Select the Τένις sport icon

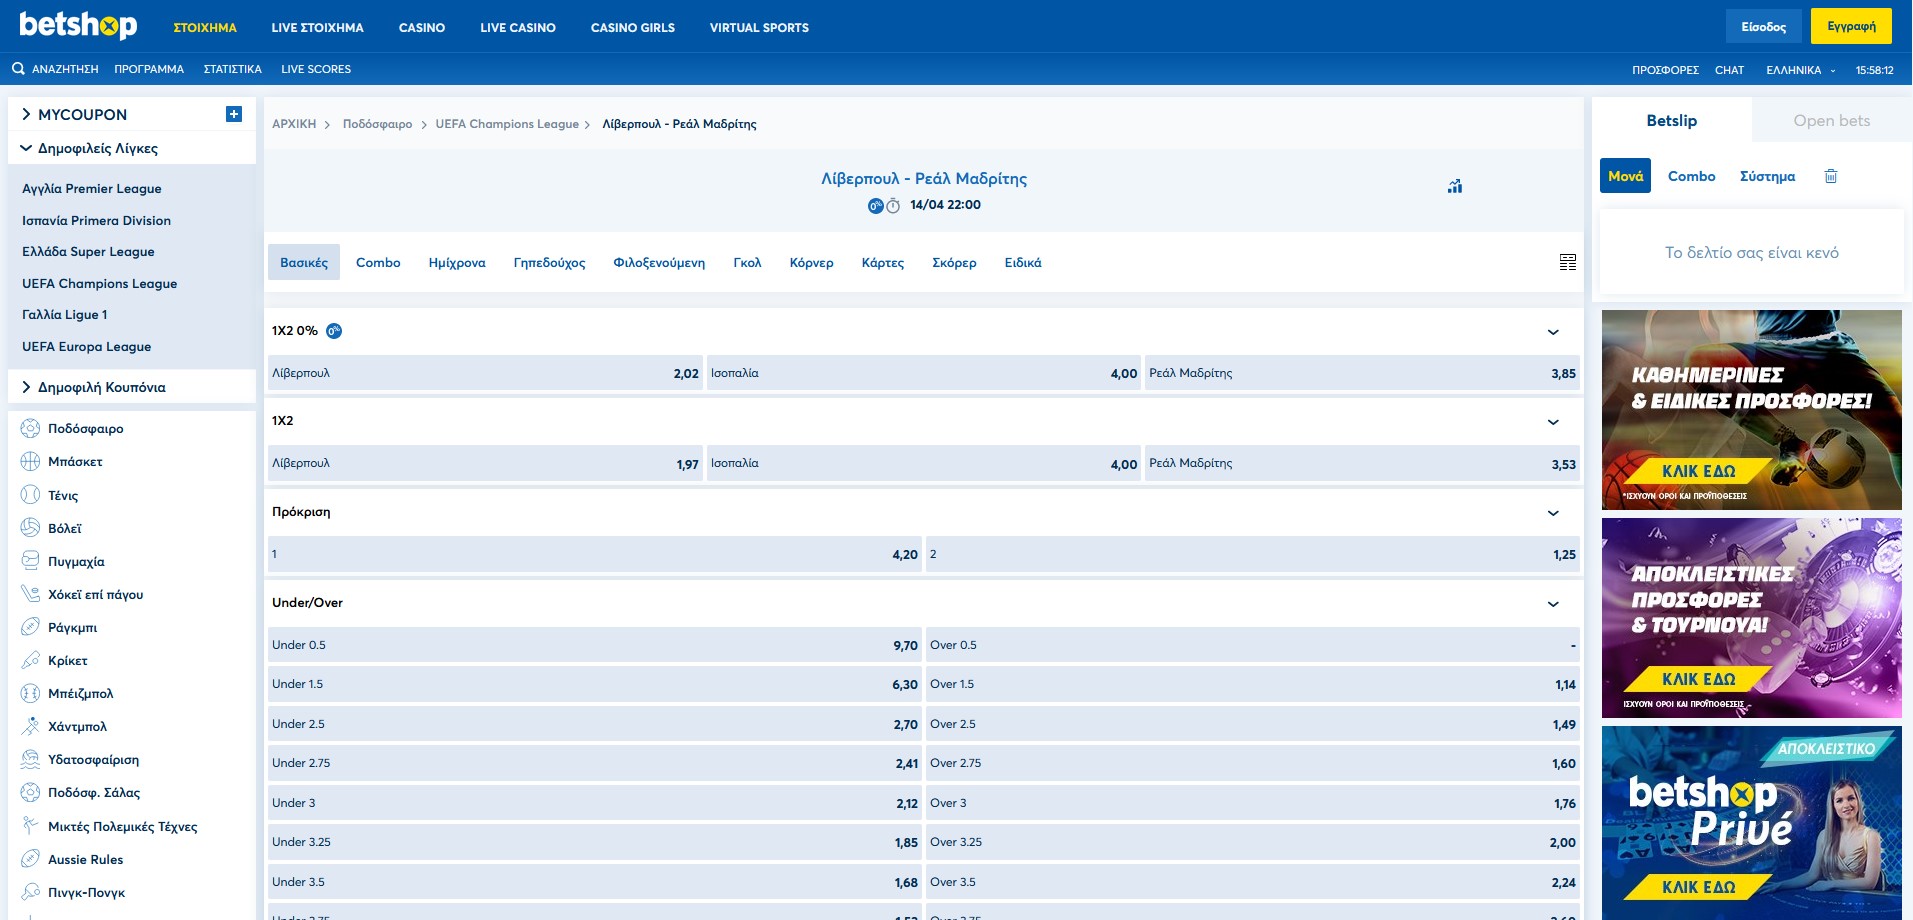tap(31, 495)
